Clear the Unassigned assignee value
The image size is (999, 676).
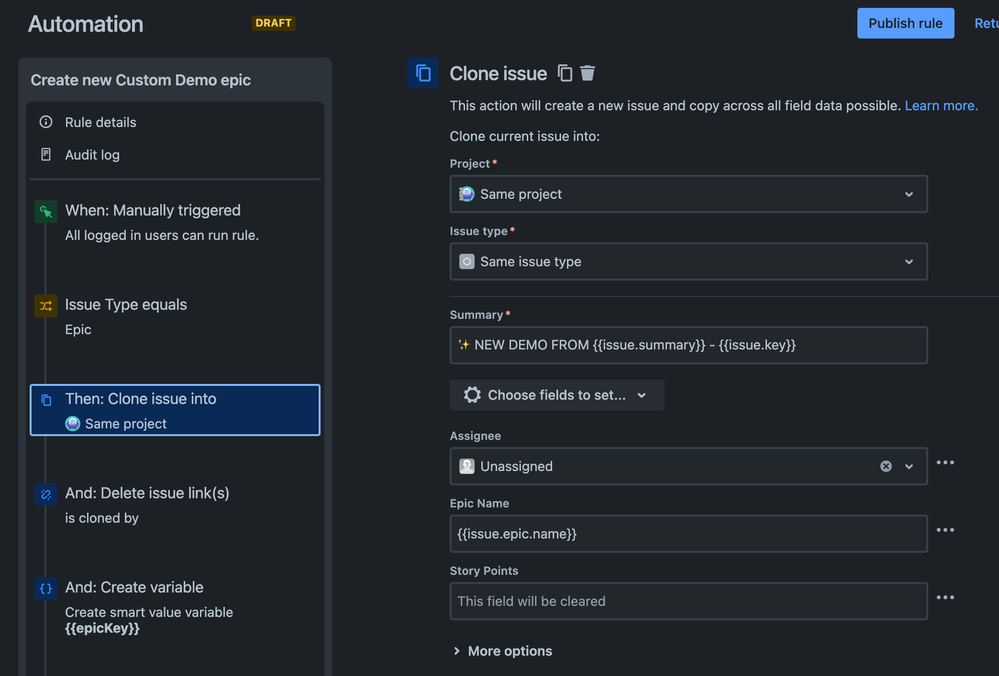click(x=886, y=466)
